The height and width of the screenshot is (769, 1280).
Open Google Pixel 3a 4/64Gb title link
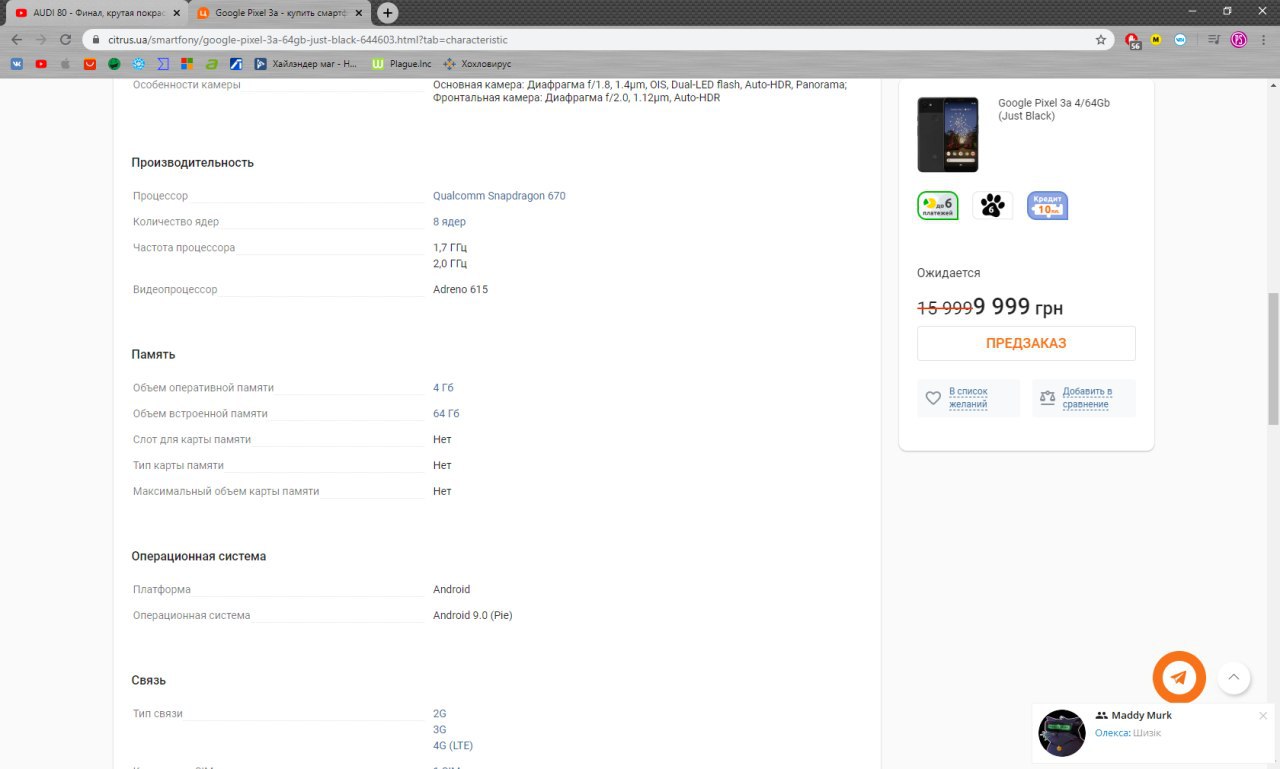[x=1054, y=110]
